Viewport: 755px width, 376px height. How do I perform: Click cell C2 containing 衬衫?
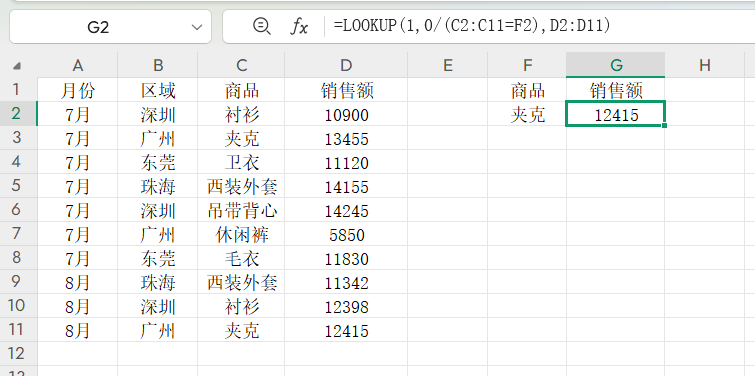(x=241, y=115)
